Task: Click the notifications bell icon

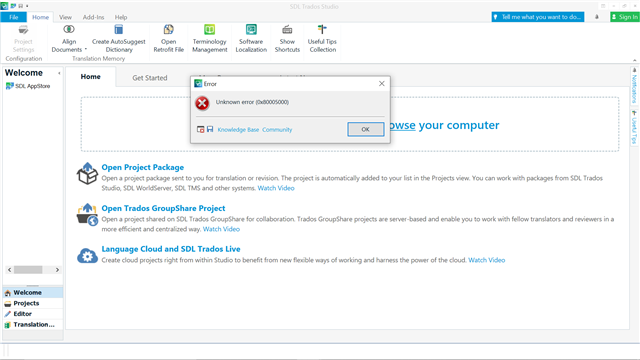Action: pyautogui.click(x=597, y=17)
